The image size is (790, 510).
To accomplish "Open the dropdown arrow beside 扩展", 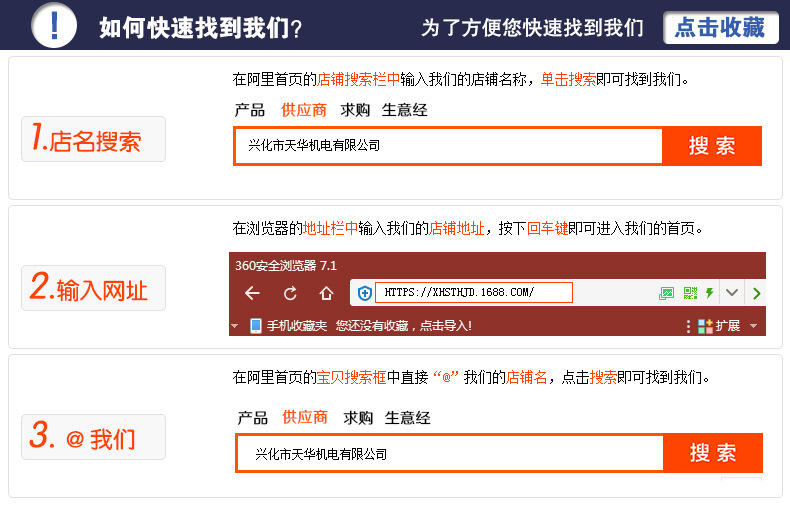I will pos(754,326).
